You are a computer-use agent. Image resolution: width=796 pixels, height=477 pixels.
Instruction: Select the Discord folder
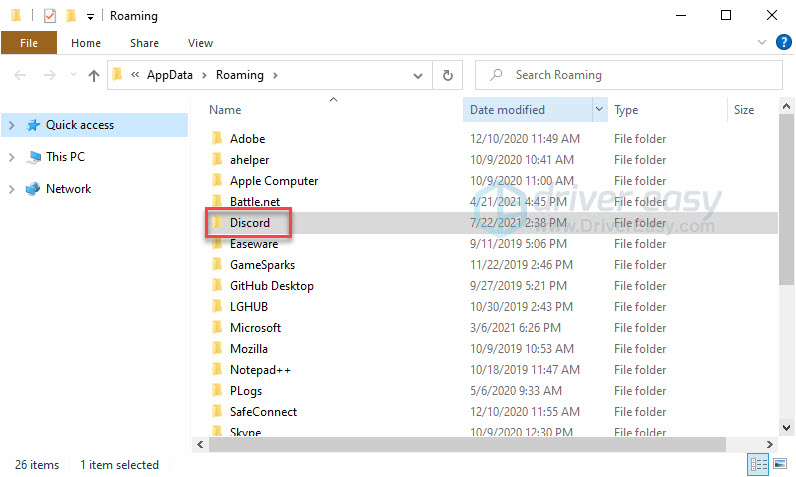tap(249, 223)
